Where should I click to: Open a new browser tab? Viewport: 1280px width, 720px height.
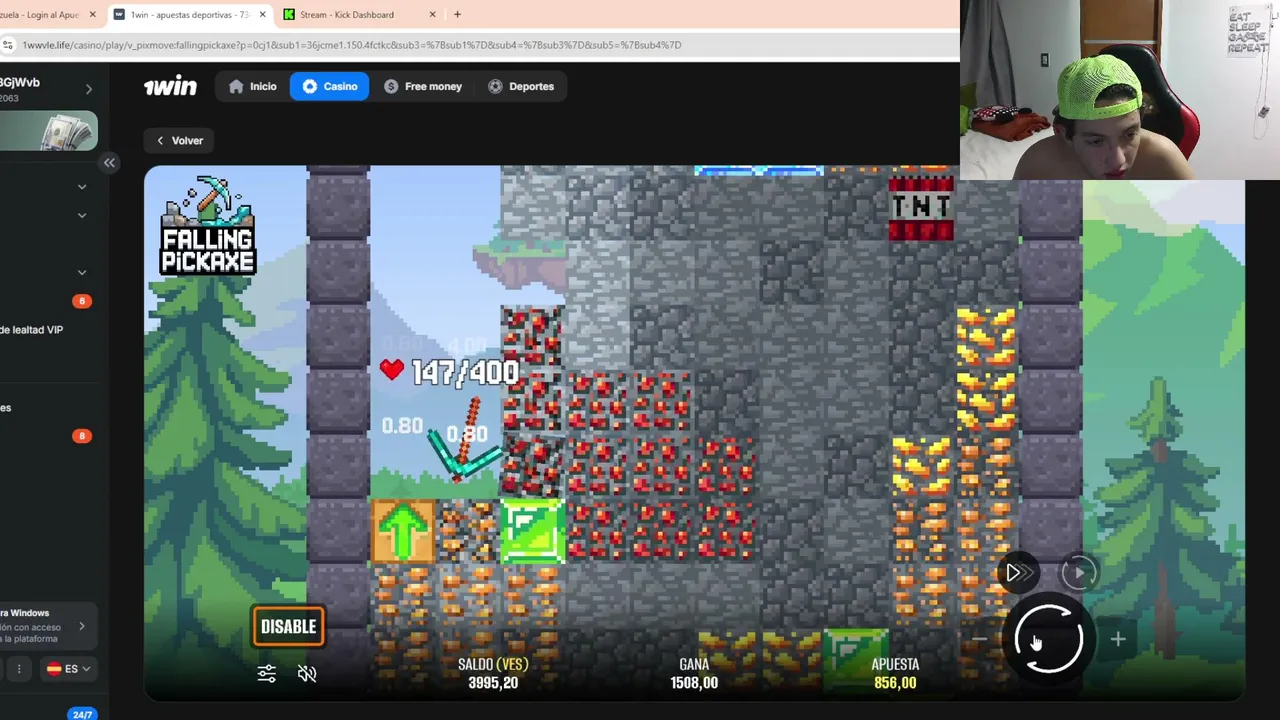[457, 15]
